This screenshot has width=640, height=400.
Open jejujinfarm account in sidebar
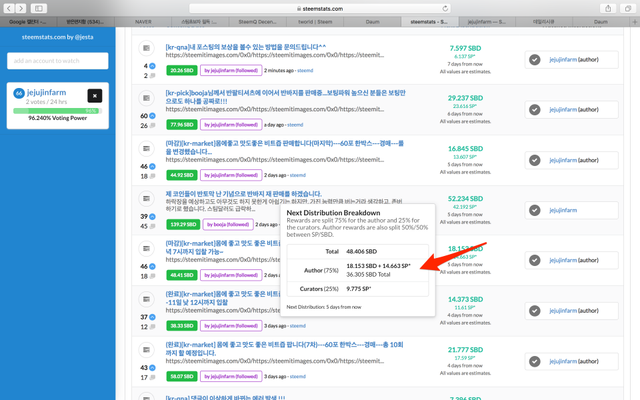[47, 93]
